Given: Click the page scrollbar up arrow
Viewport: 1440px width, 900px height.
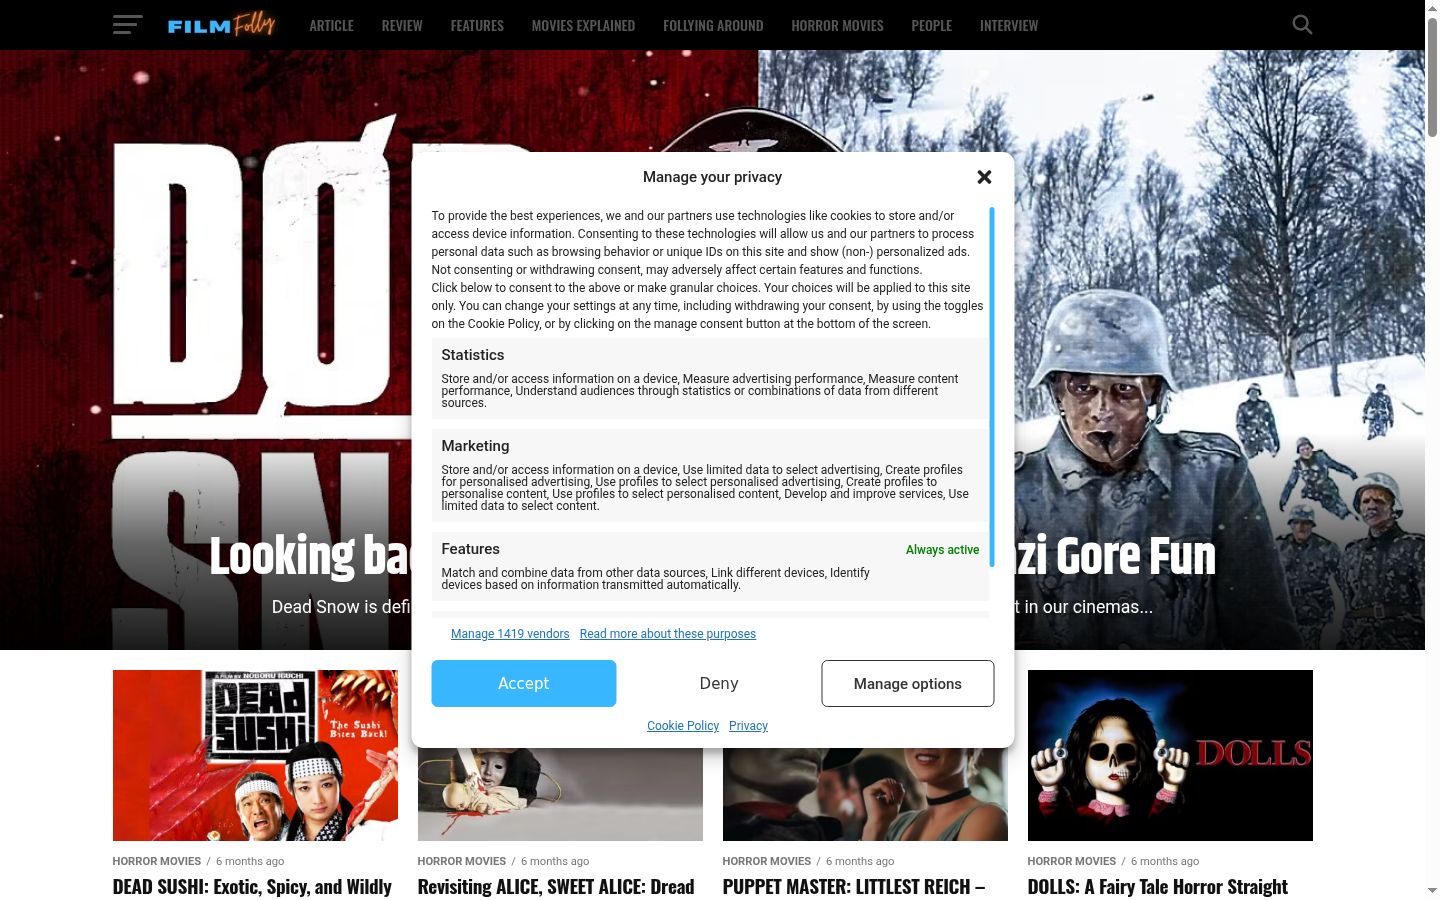Looking at the screenshot, I should (x=1432, y=7).
